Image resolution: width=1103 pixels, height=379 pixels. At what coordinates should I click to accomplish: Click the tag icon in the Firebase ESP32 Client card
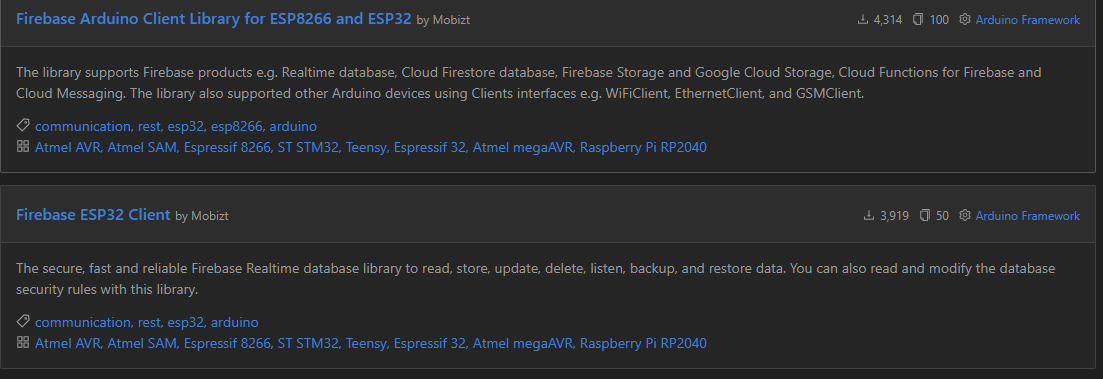23,321
